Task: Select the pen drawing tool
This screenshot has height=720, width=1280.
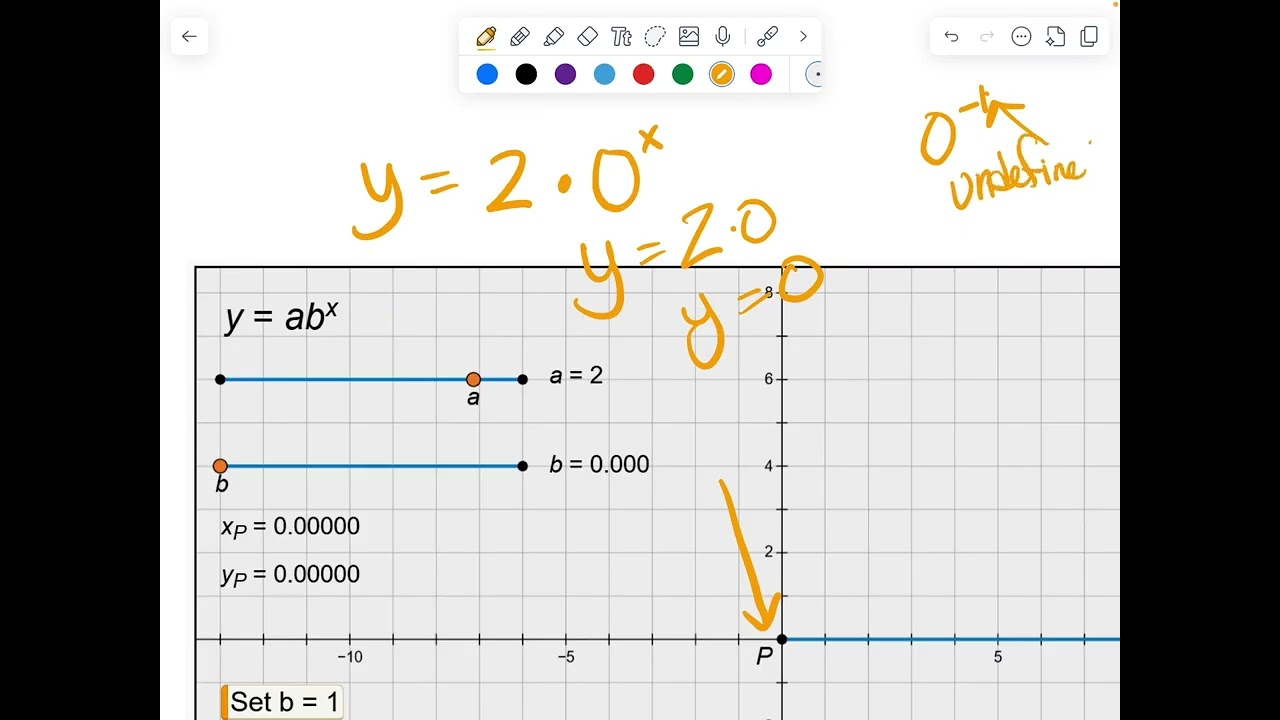Action: click(486, 37)
